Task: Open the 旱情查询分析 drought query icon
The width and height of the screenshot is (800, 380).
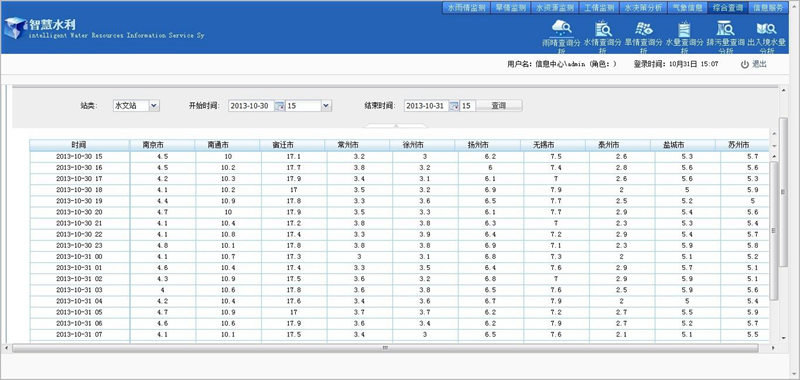Action: [643, 28]
